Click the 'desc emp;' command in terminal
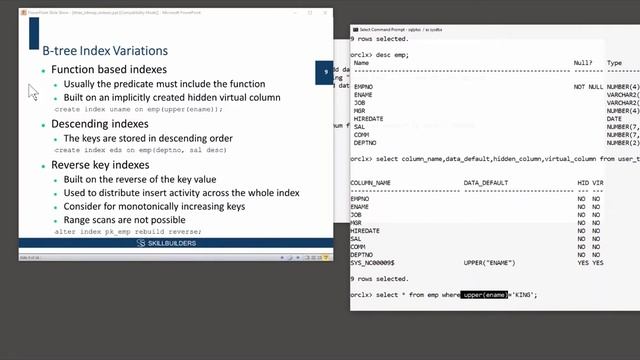The width and height of the screenshot is (640, 360). [x=392, y=55]
